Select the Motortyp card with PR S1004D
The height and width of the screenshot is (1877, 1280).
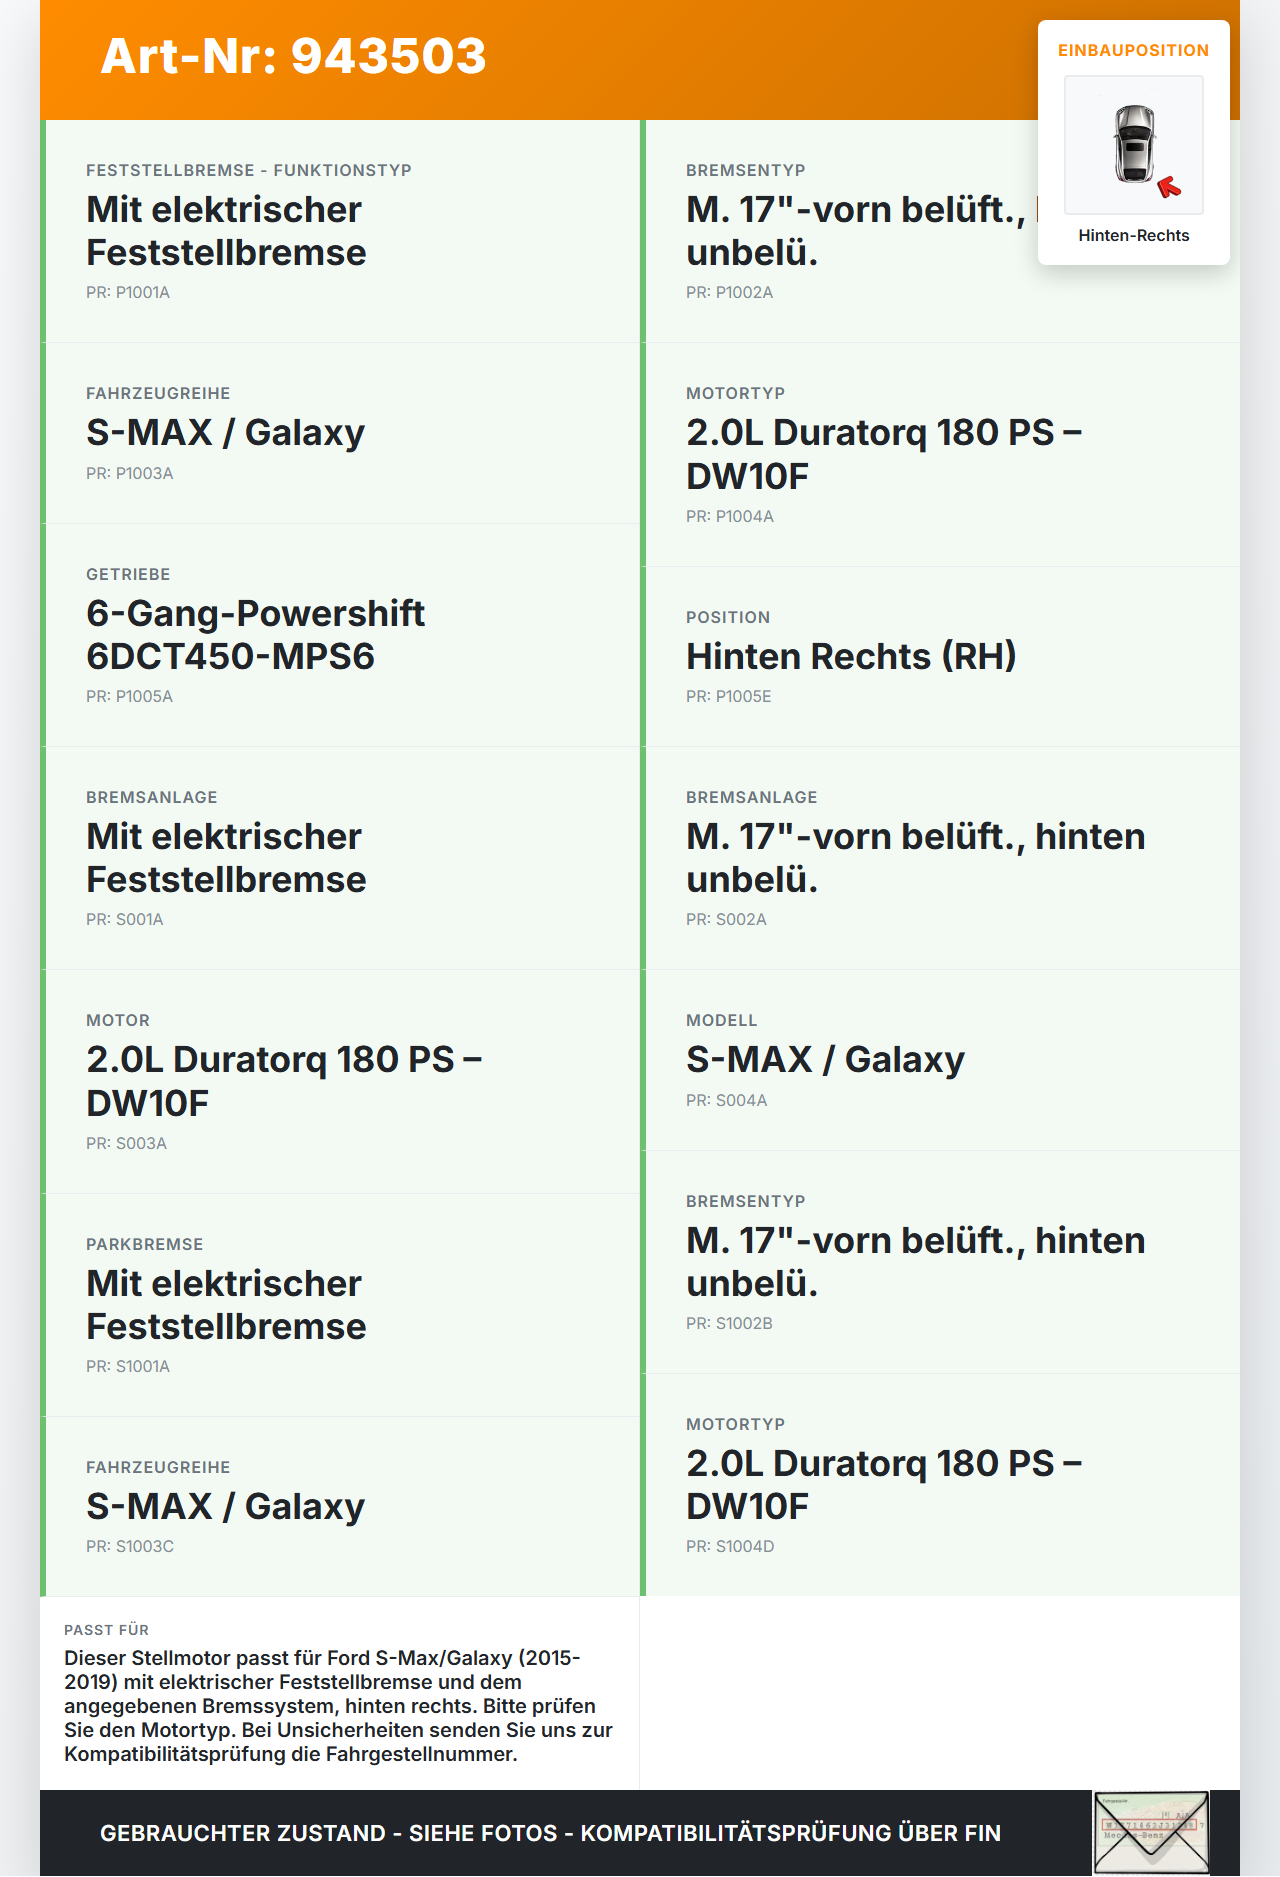[940, 1485]
